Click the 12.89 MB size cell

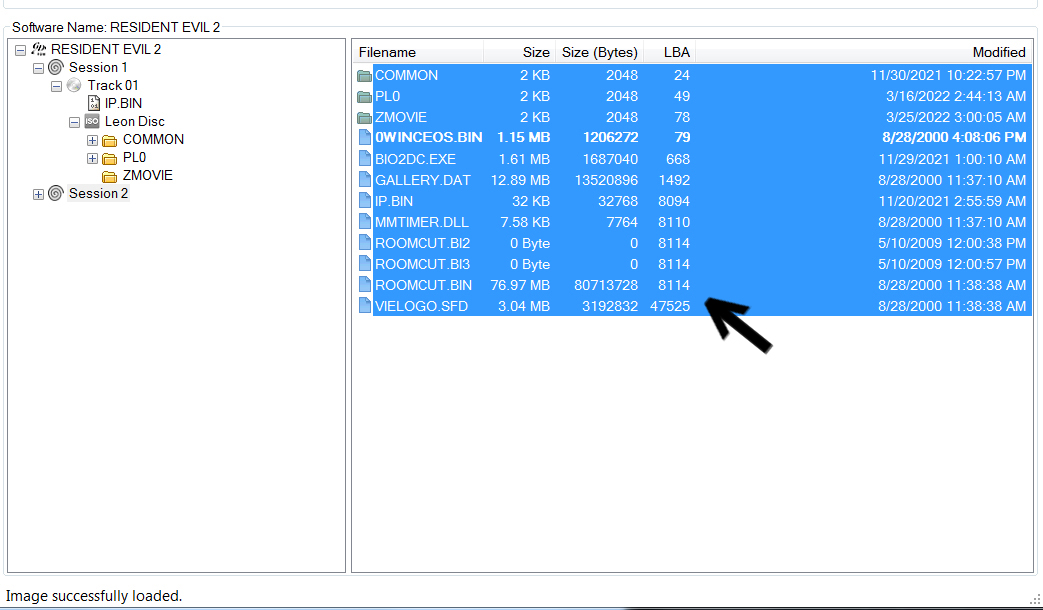tap(520, 180)
